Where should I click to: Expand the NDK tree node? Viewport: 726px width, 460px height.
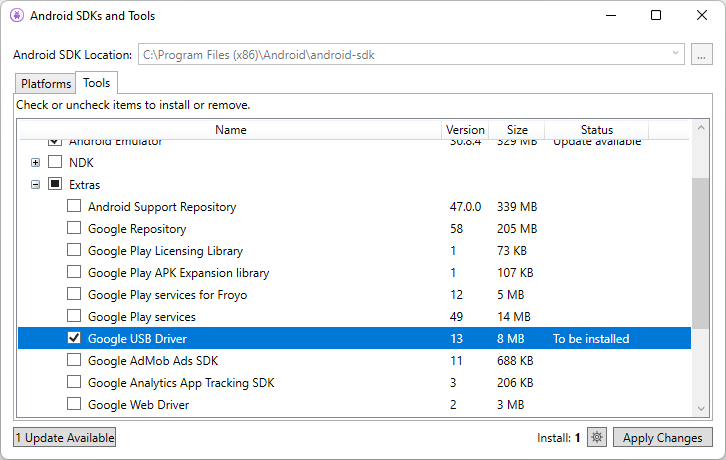pyautogui.click(x=36, y=163)
